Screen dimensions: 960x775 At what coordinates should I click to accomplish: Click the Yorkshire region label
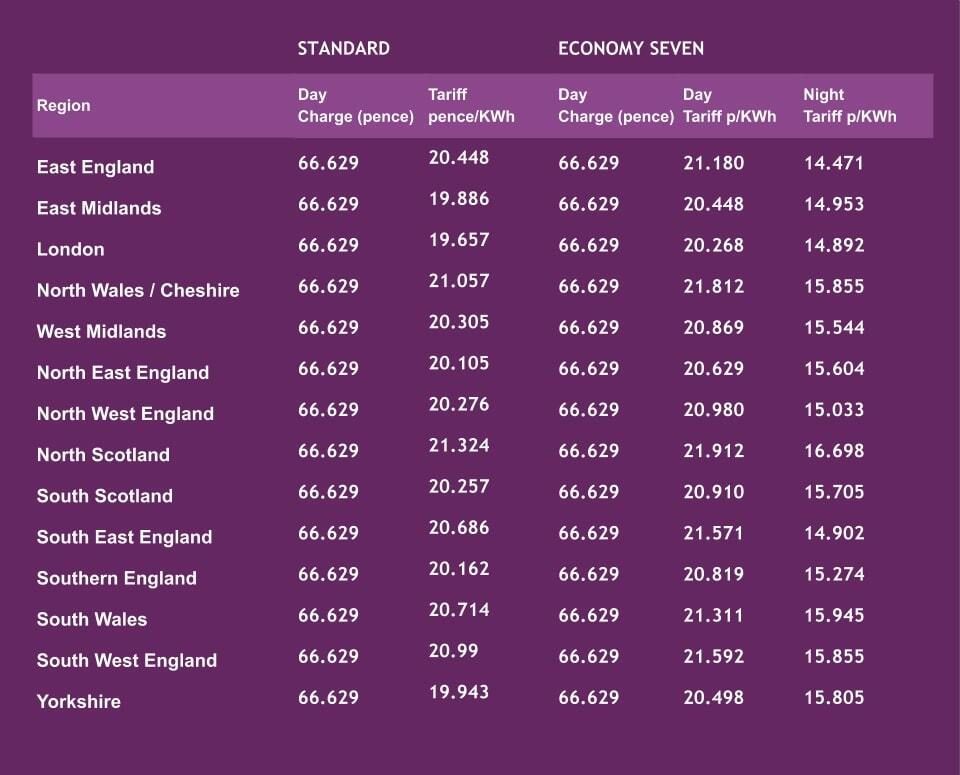(x=78, y=701)
